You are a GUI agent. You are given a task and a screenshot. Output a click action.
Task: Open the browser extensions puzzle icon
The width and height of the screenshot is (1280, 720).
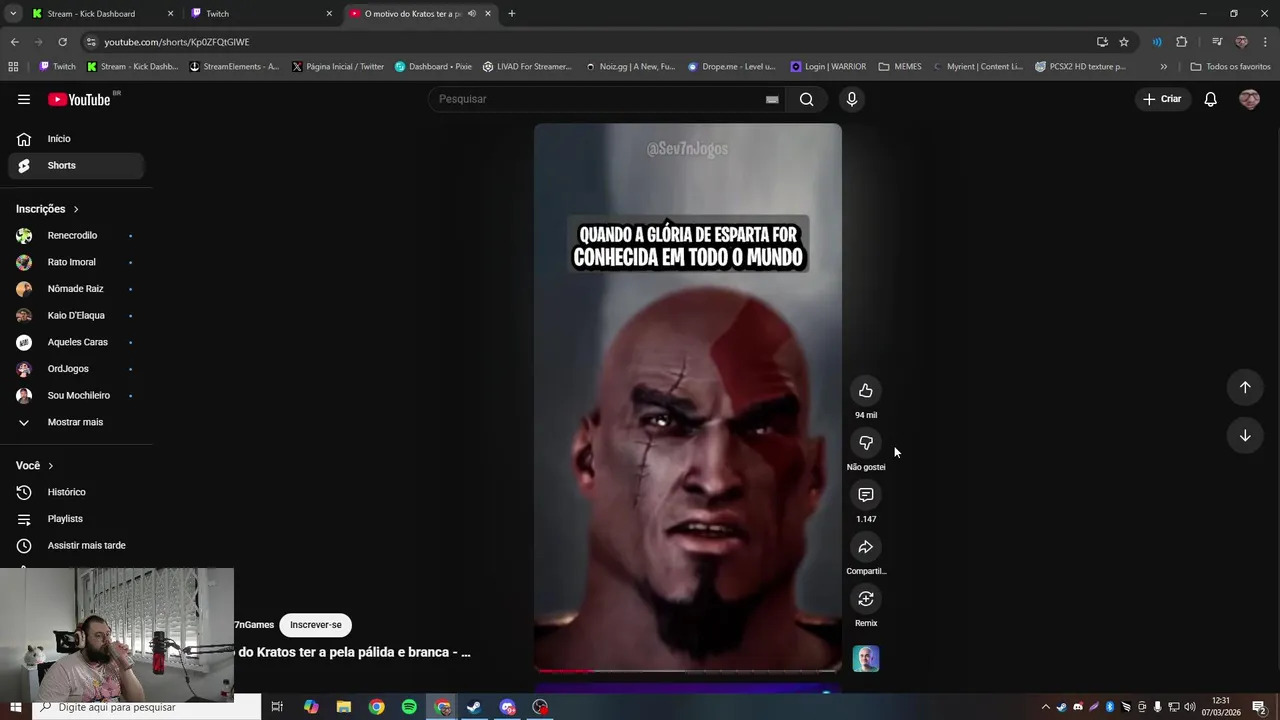[1182, 42]
